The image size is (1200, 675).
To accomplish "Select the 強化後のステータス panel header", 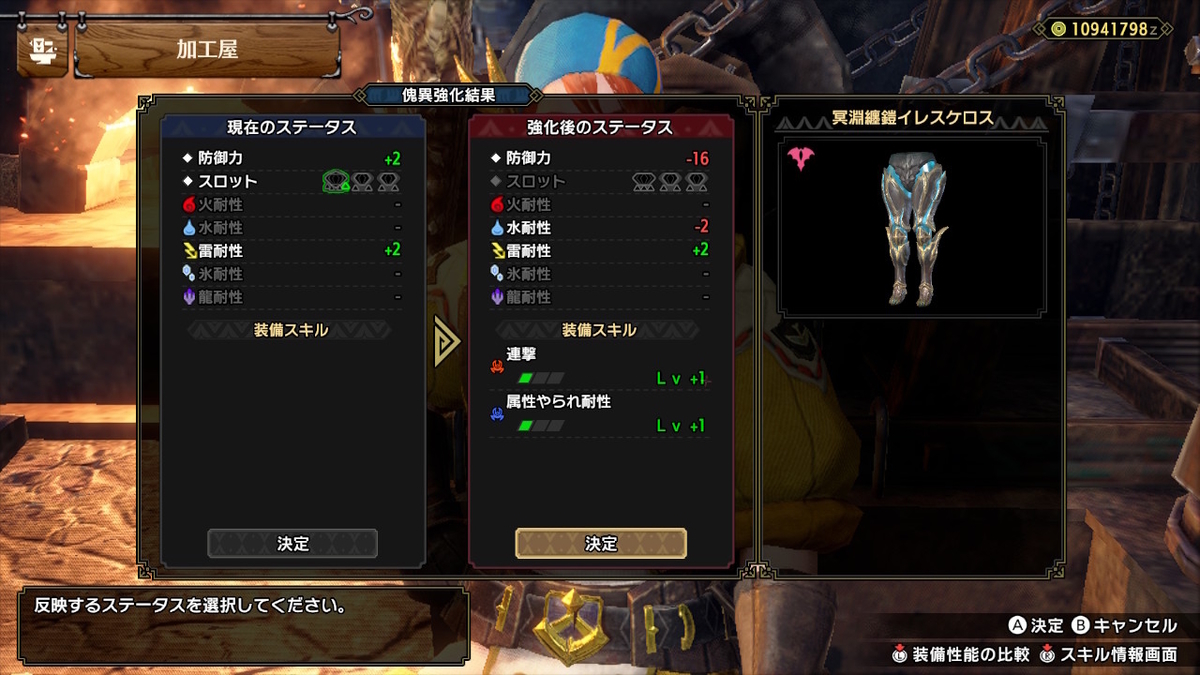I will [x=601, y=127].
